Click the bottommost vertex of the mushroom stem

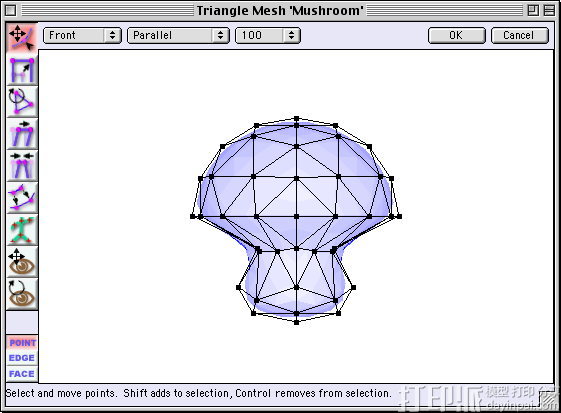[x=296, y=322]
